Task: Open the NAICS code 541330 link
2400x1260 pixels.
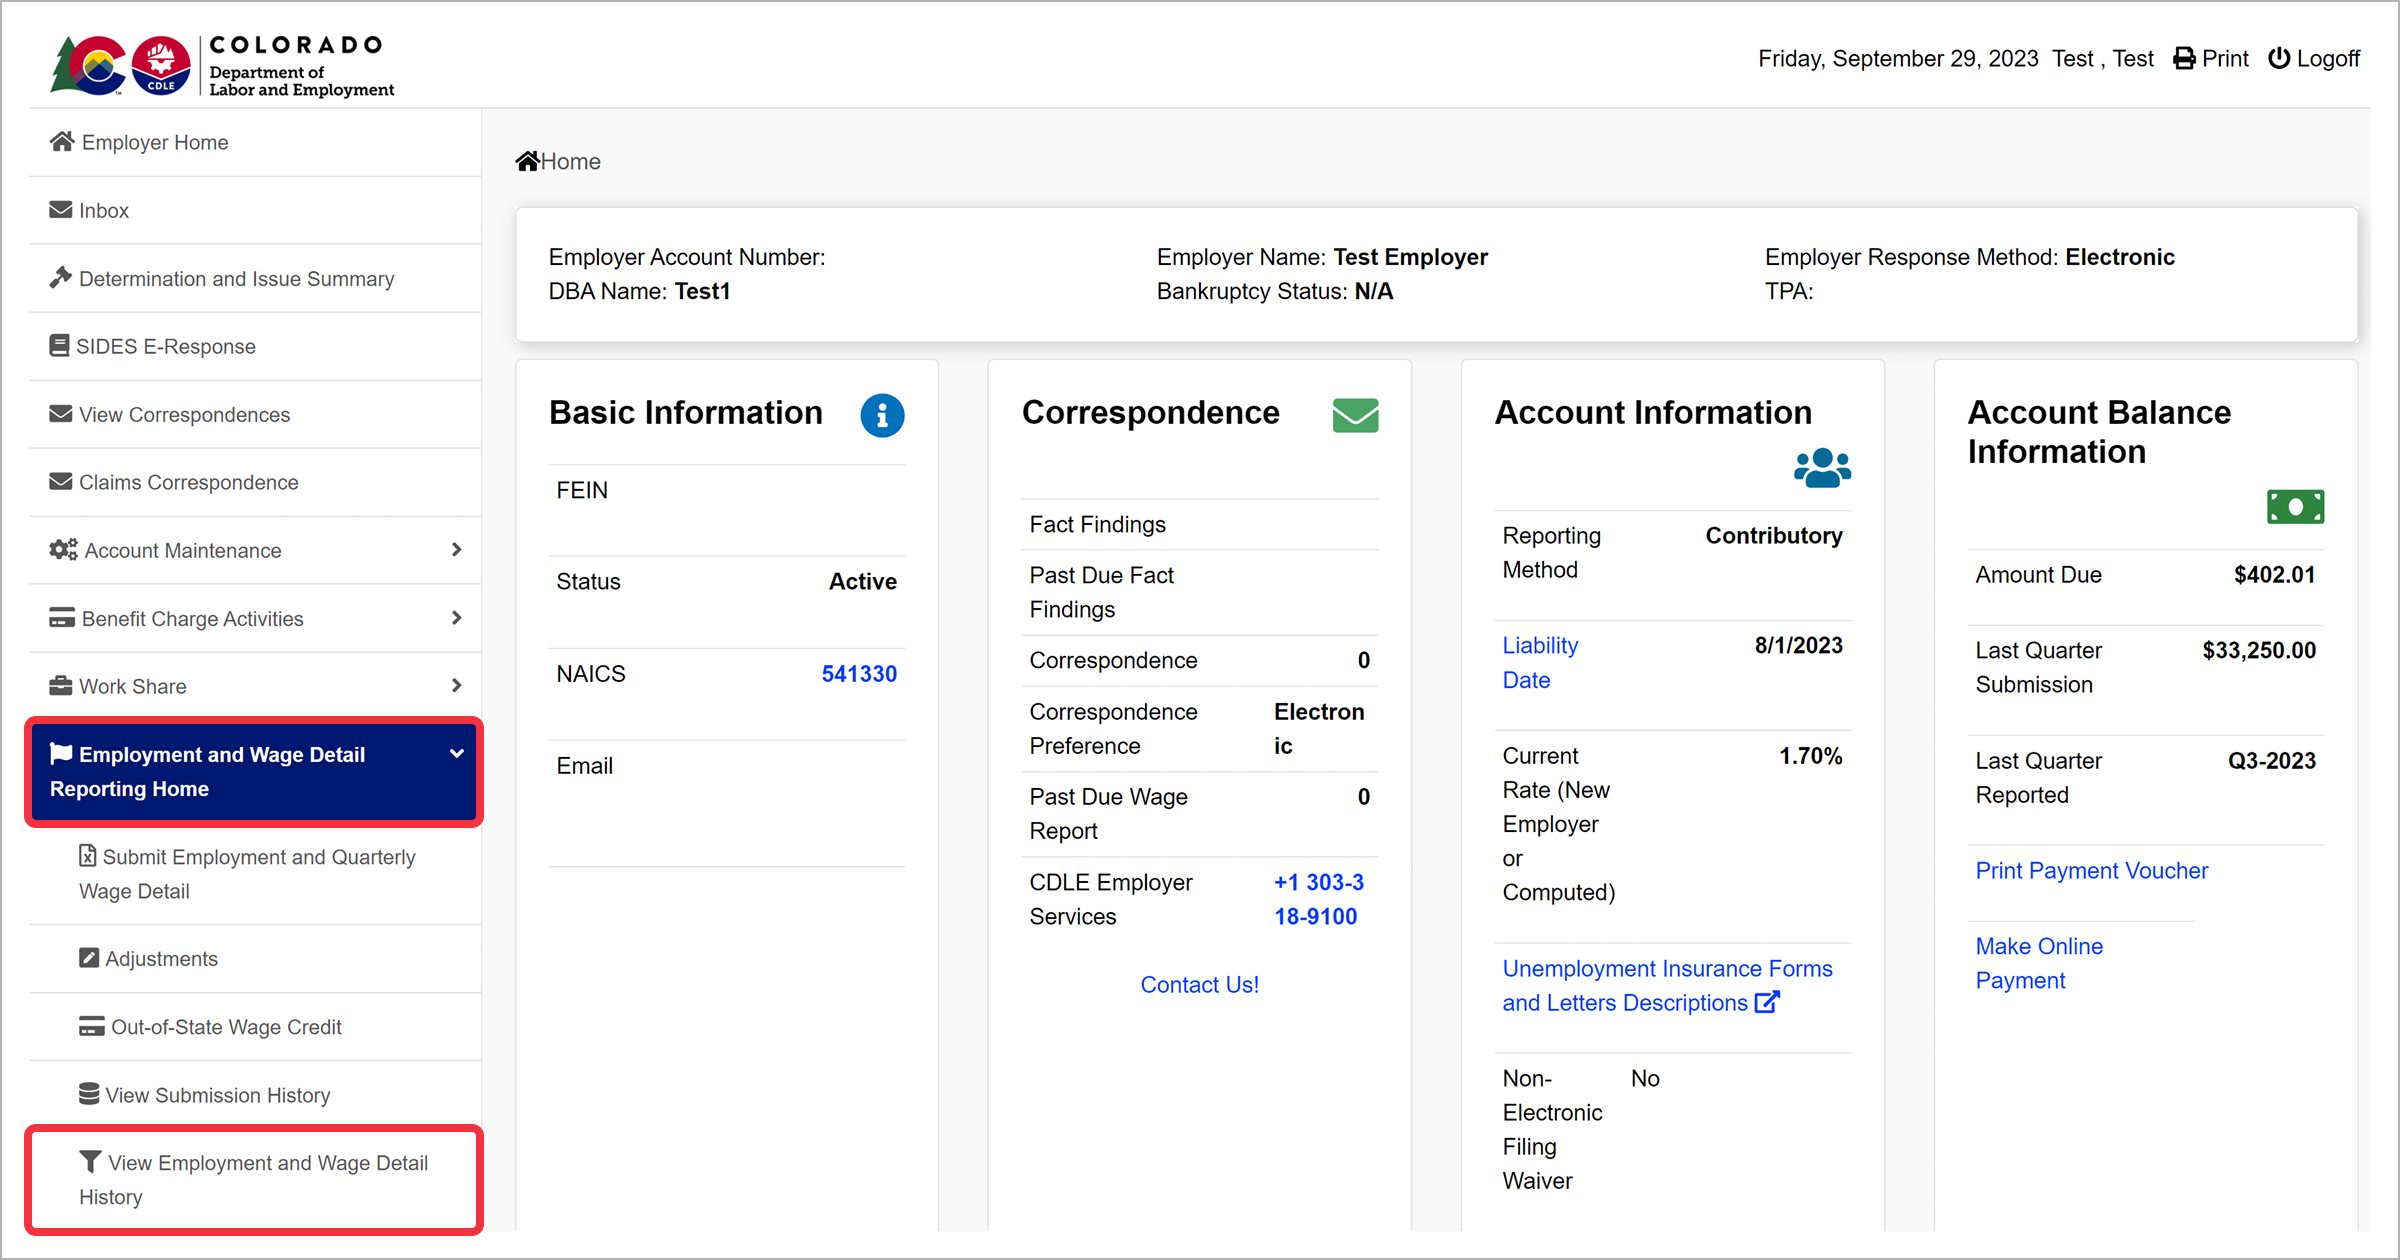Action: (x=858, y=674)
